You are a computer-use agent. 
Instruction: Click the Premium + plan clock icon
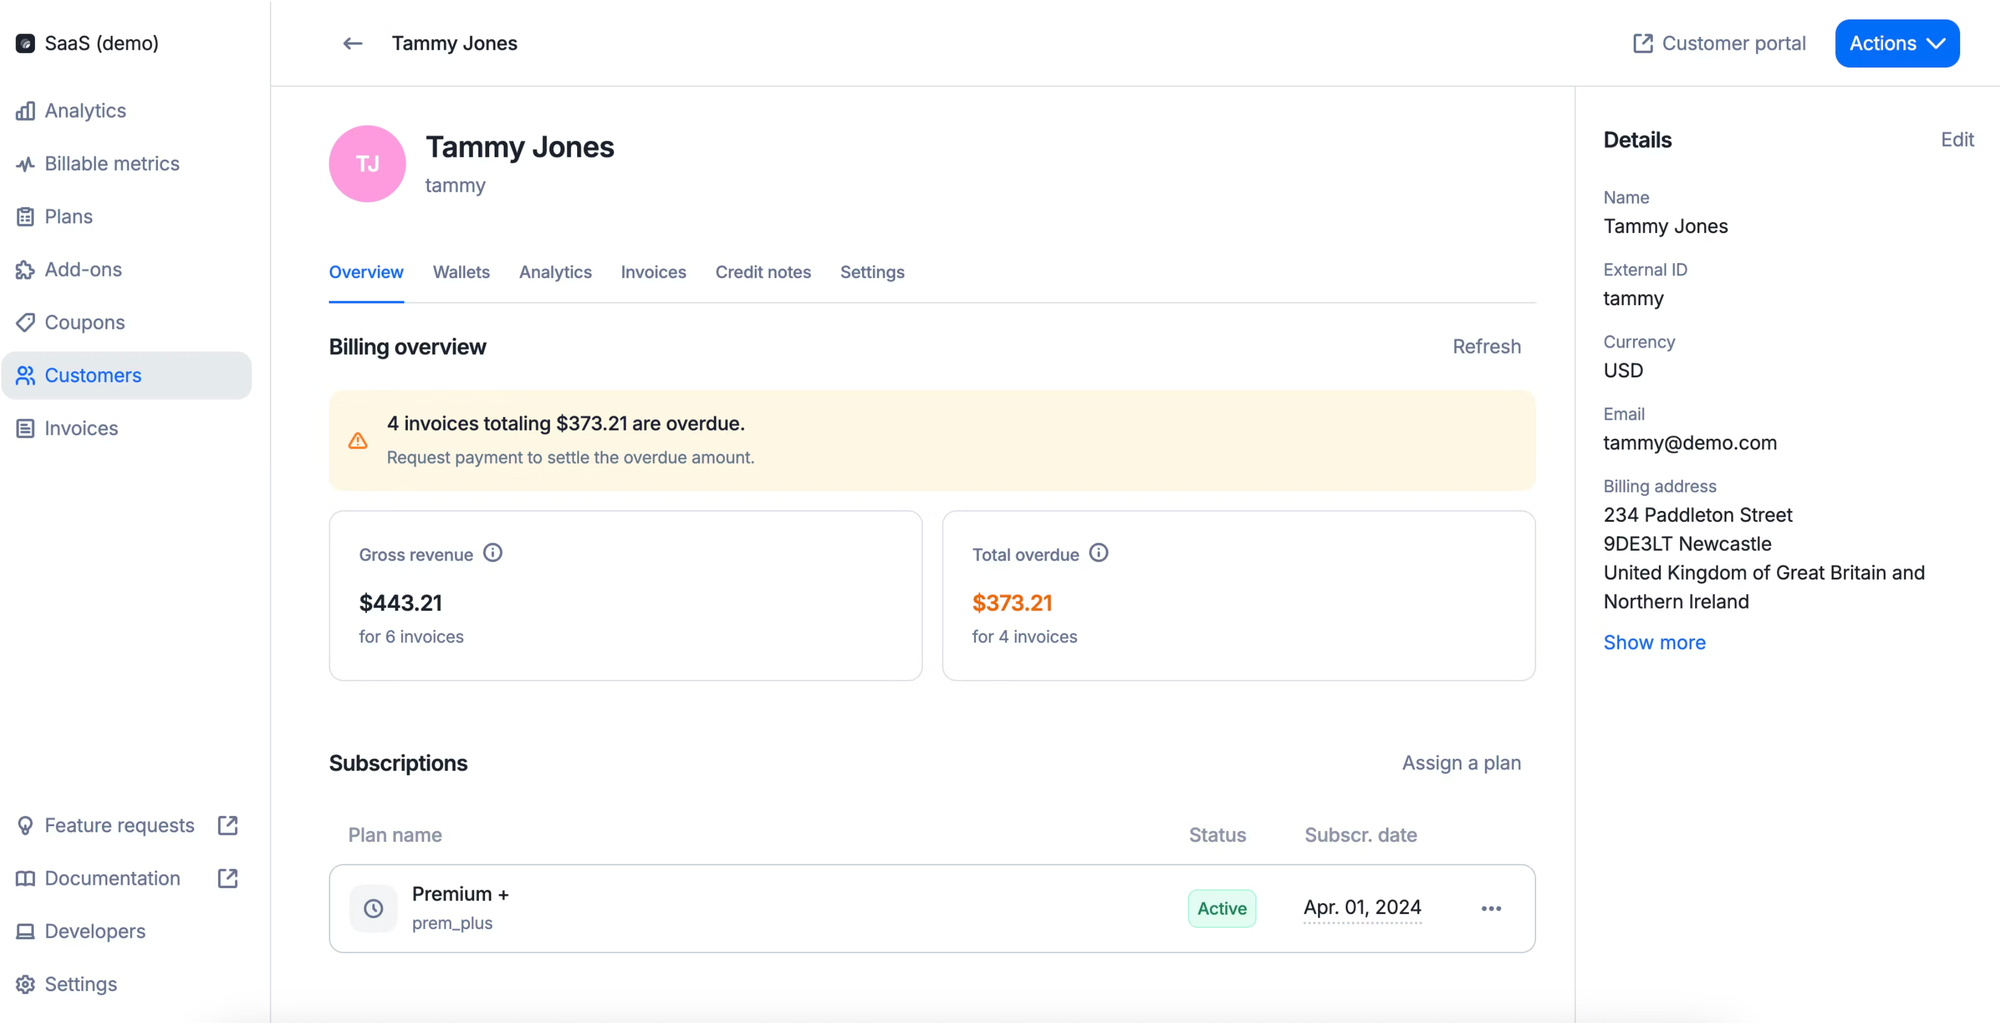[373, 908]
